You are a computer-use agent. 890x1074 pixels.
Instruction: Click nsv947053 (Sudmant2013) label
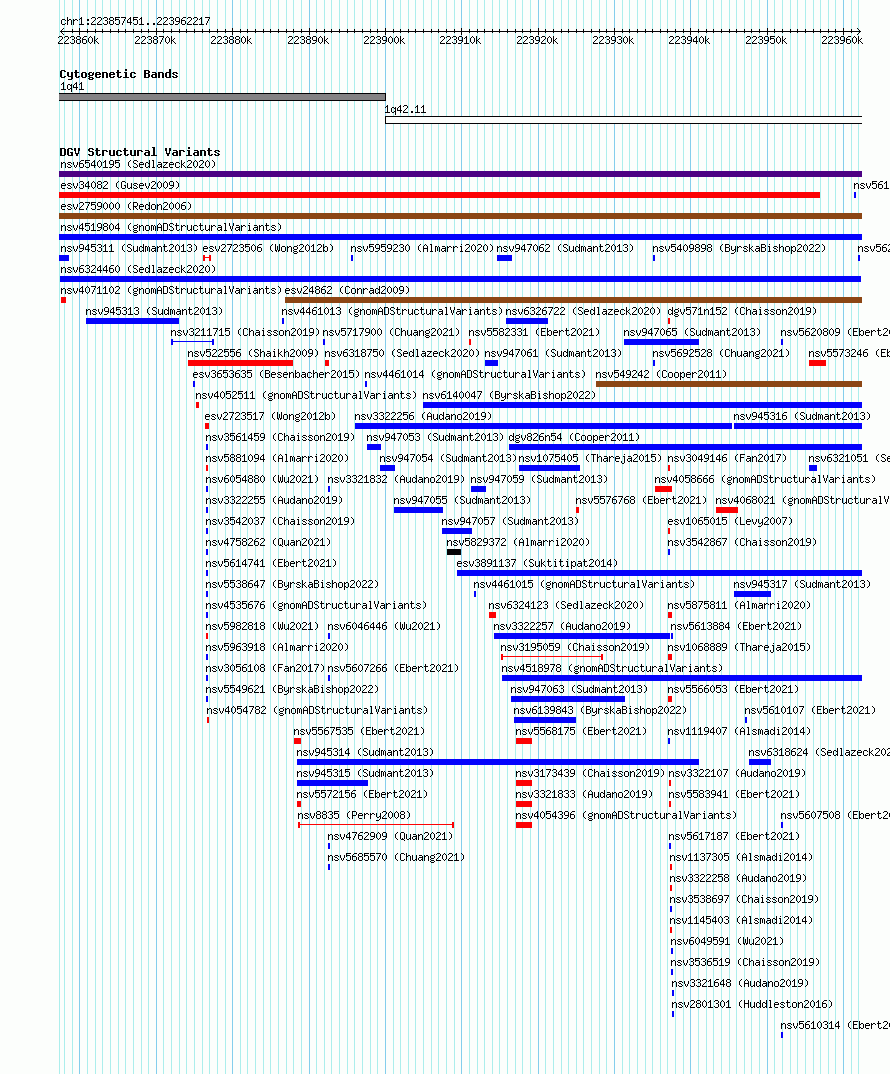click(x=434, y=438)
